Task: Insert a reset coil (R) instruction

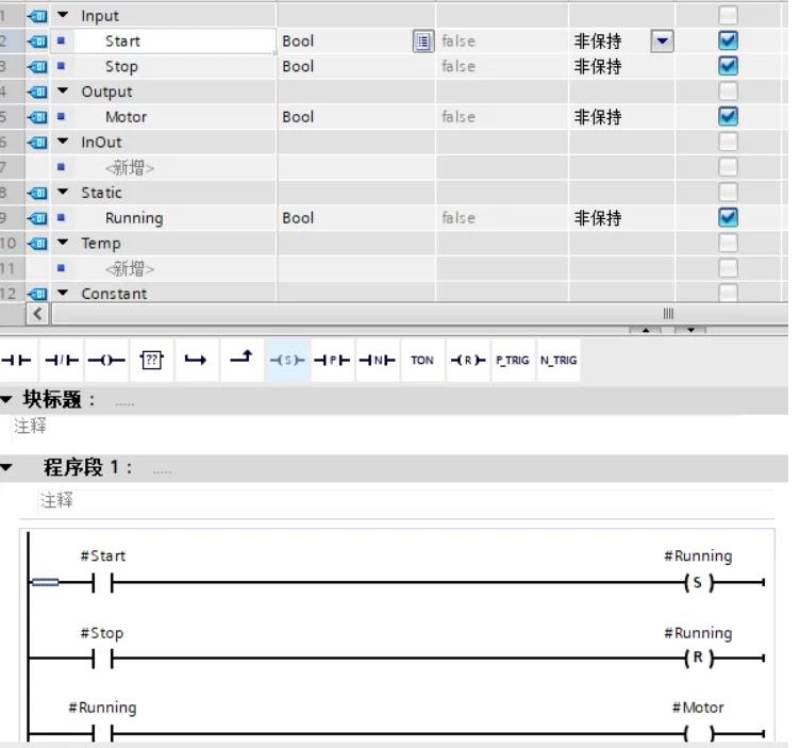Action: 468,360
